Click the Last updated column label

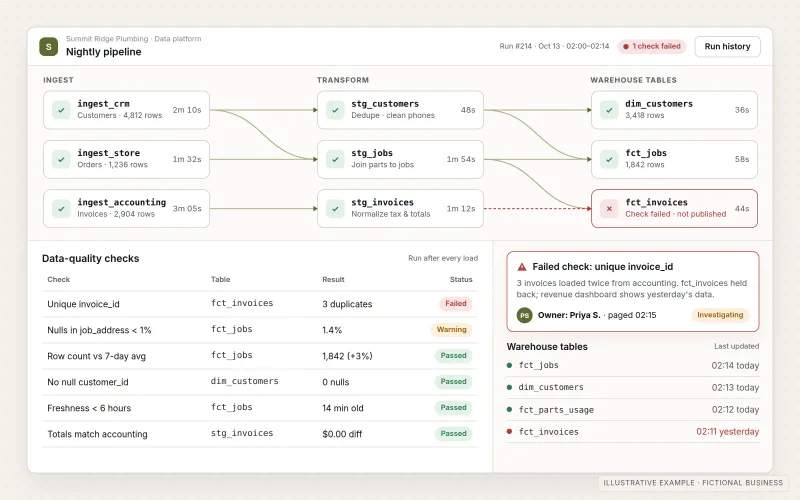pyautogui.click(x=736, y=346)
